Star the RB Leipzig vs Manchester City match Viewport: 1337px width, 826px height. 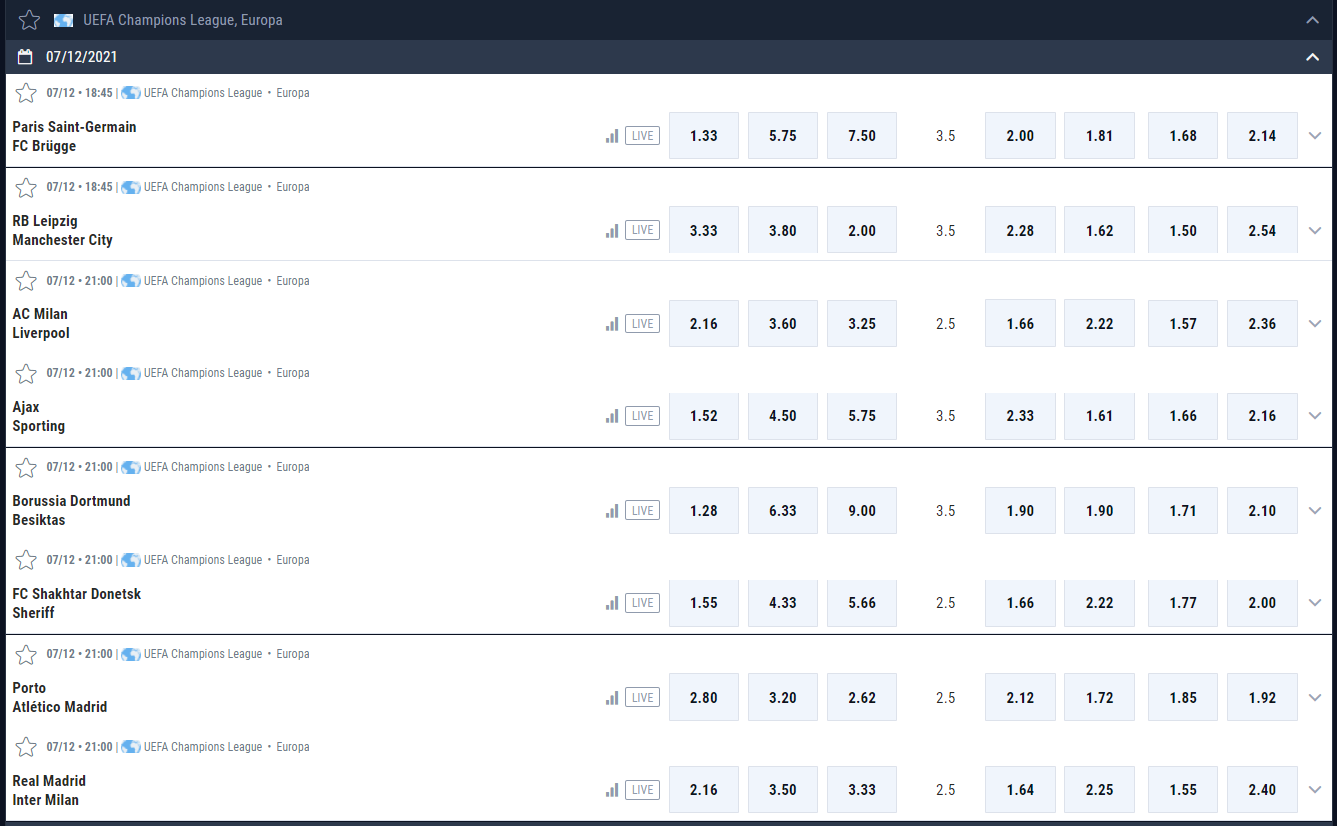coord(27,187)
